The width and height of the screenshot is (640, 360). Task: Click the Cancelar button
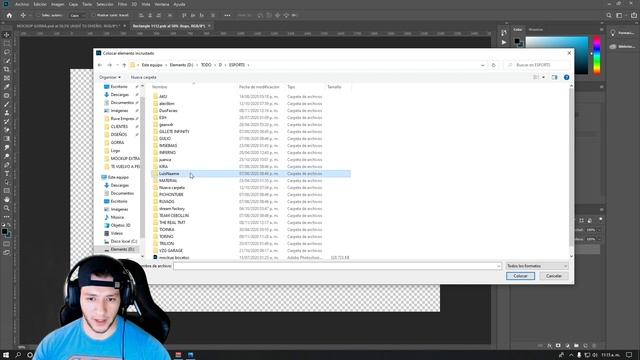tap(553, 276)
